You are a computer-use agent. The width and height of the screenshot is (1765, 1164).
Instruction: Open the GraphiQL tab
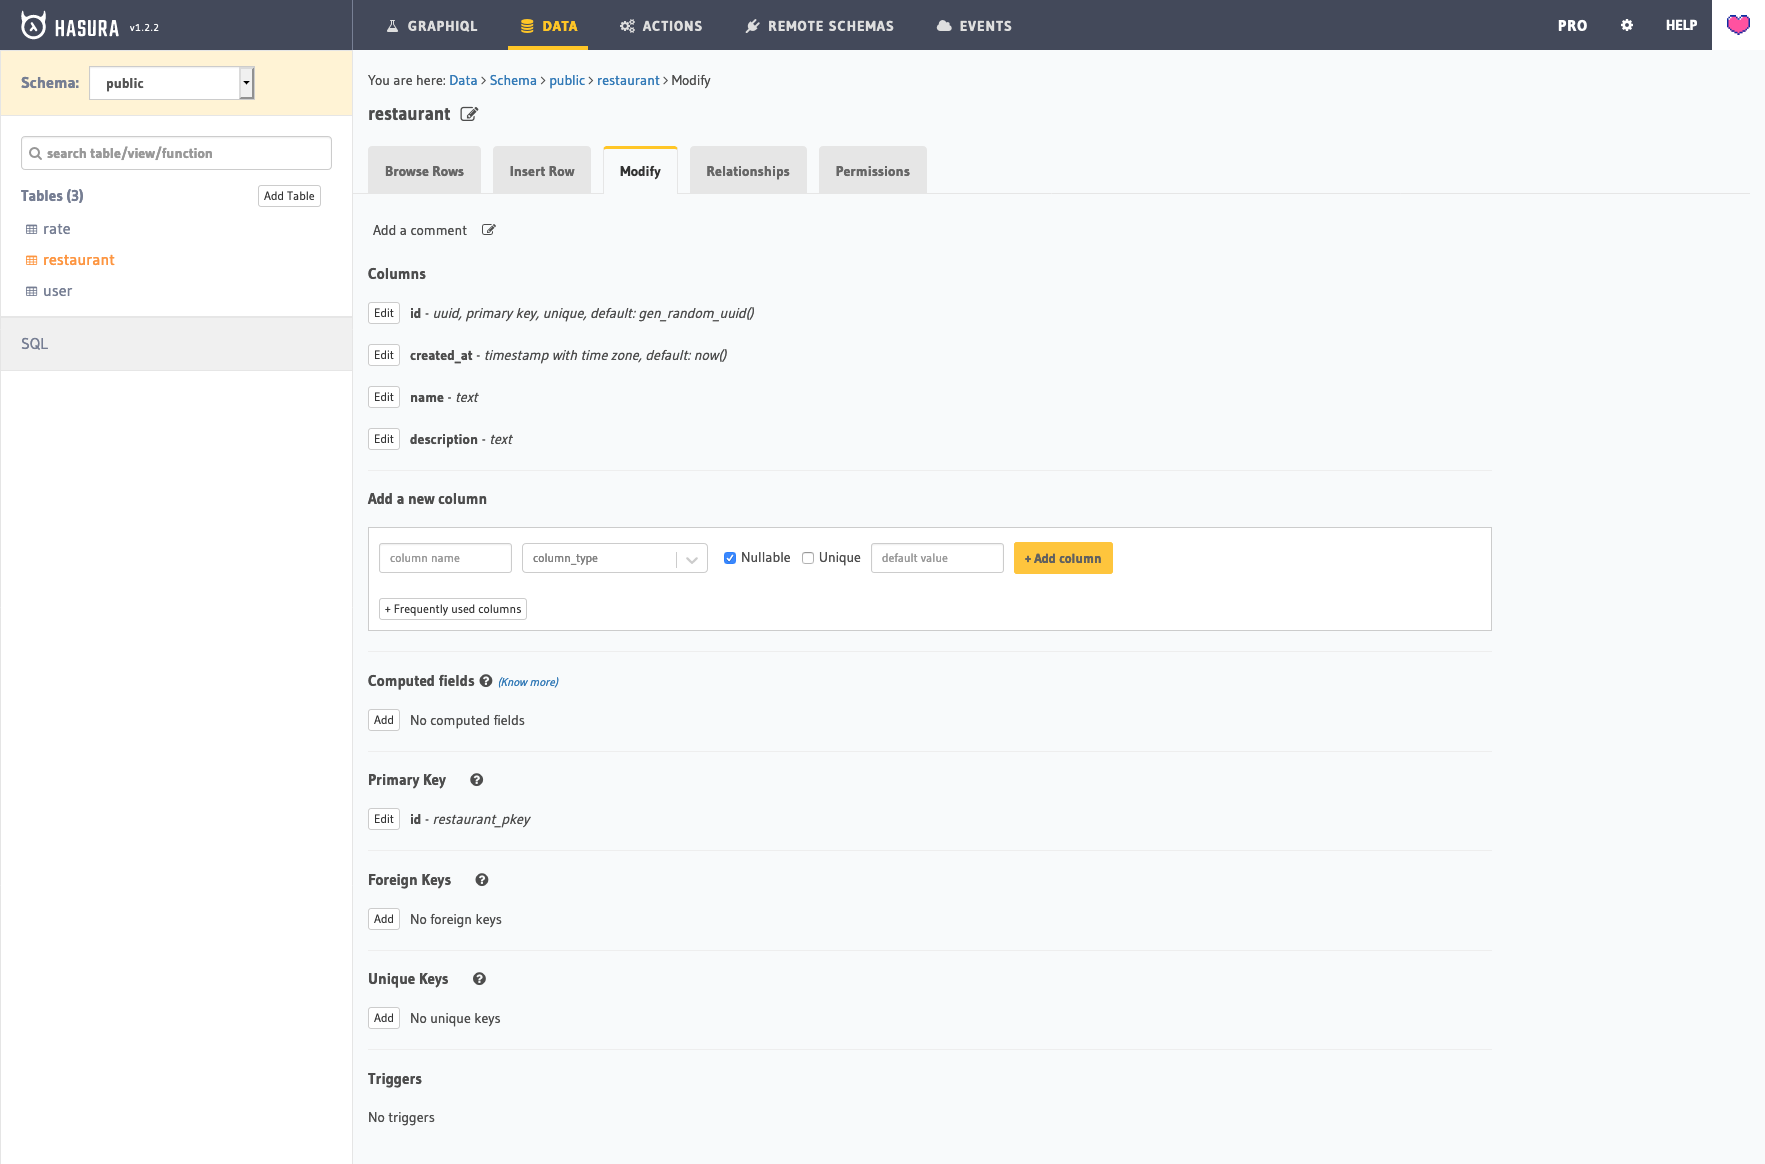[431, 26]
